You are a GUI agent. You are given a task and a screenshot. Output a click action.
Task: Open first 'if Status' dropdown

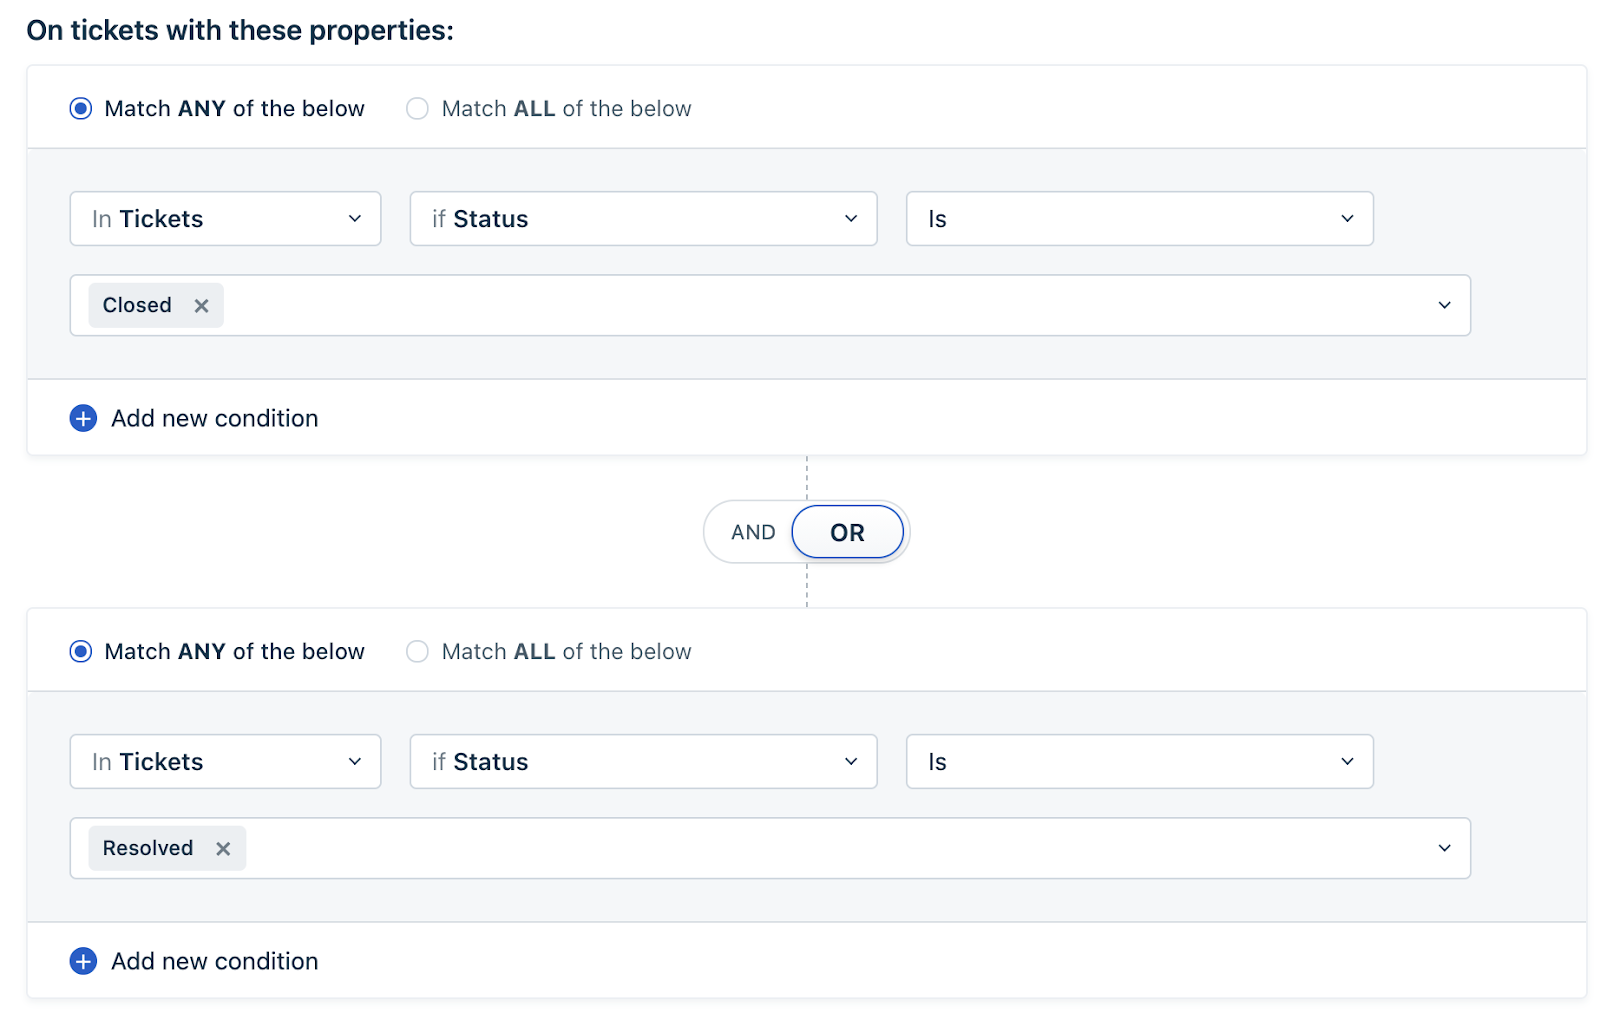(643, 219)
